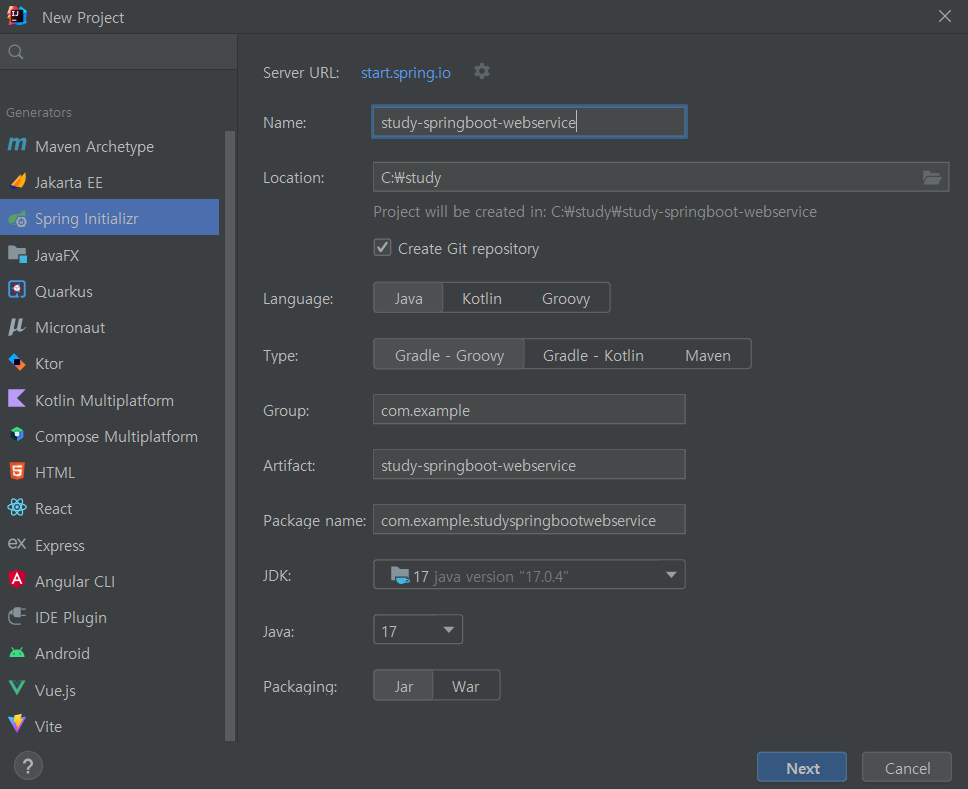The image size is (968, 789).
Task: Select the Vue.js generator icon
Action: pos(17,688)
